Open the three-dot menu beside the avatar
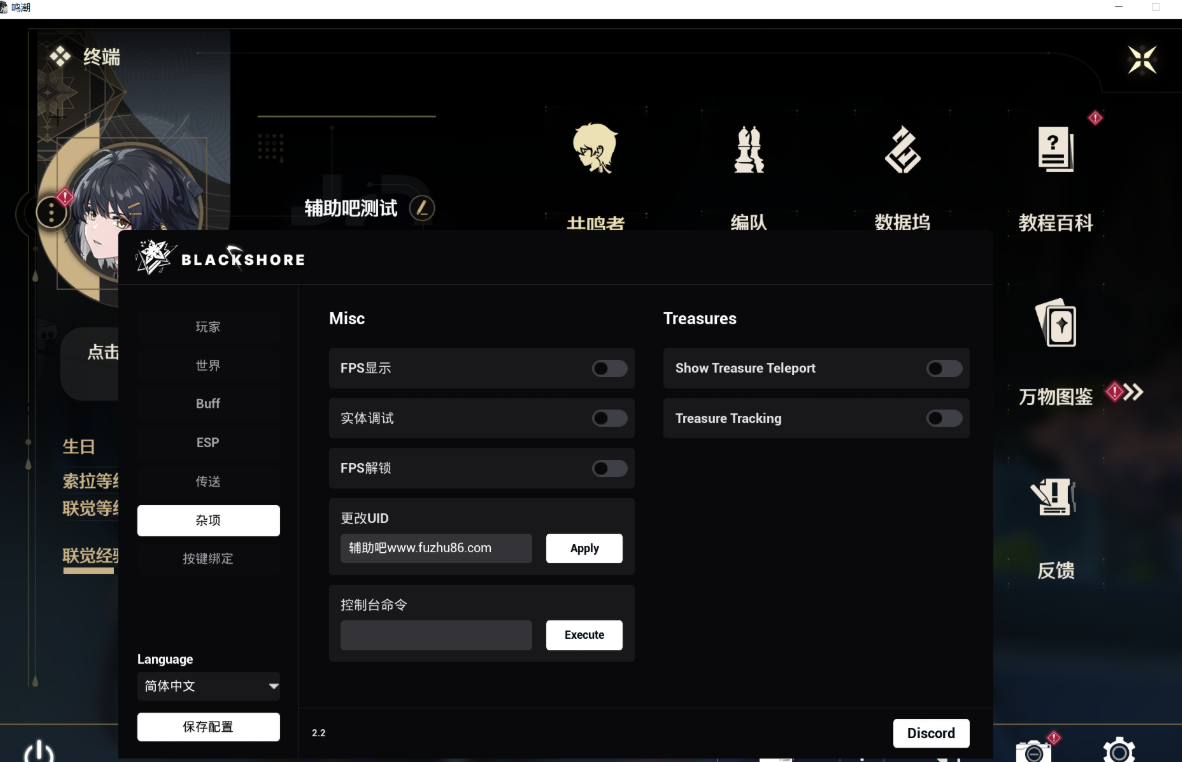Image resolution: width=1182 pixels, height=762 pixels. pos(51,212)
